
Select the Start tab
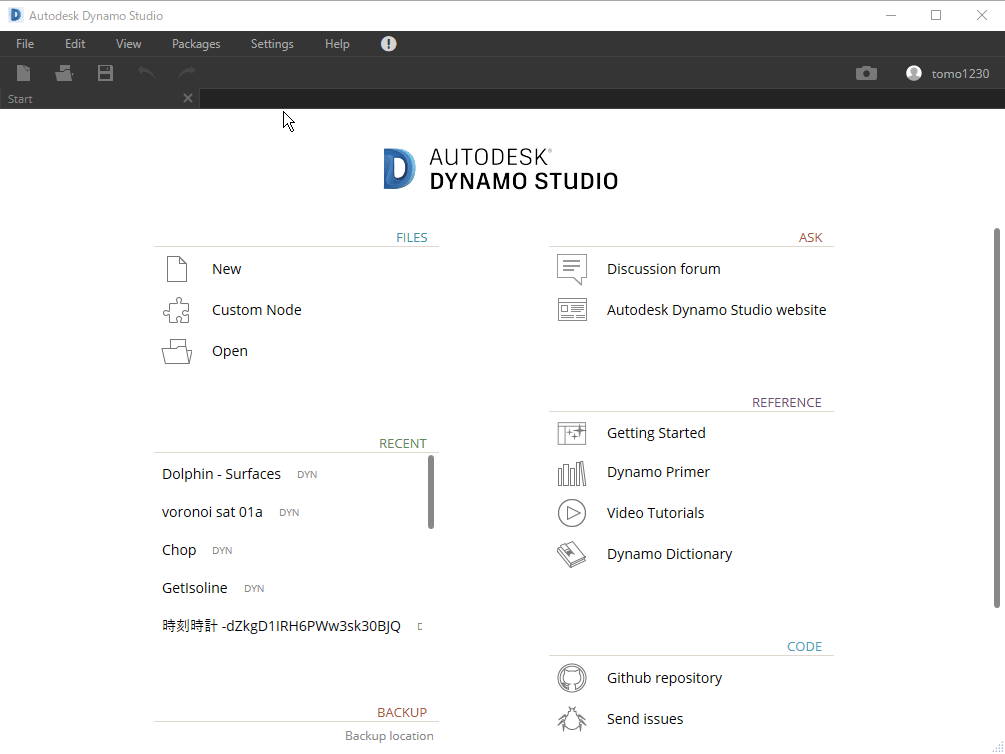(99, 99)
